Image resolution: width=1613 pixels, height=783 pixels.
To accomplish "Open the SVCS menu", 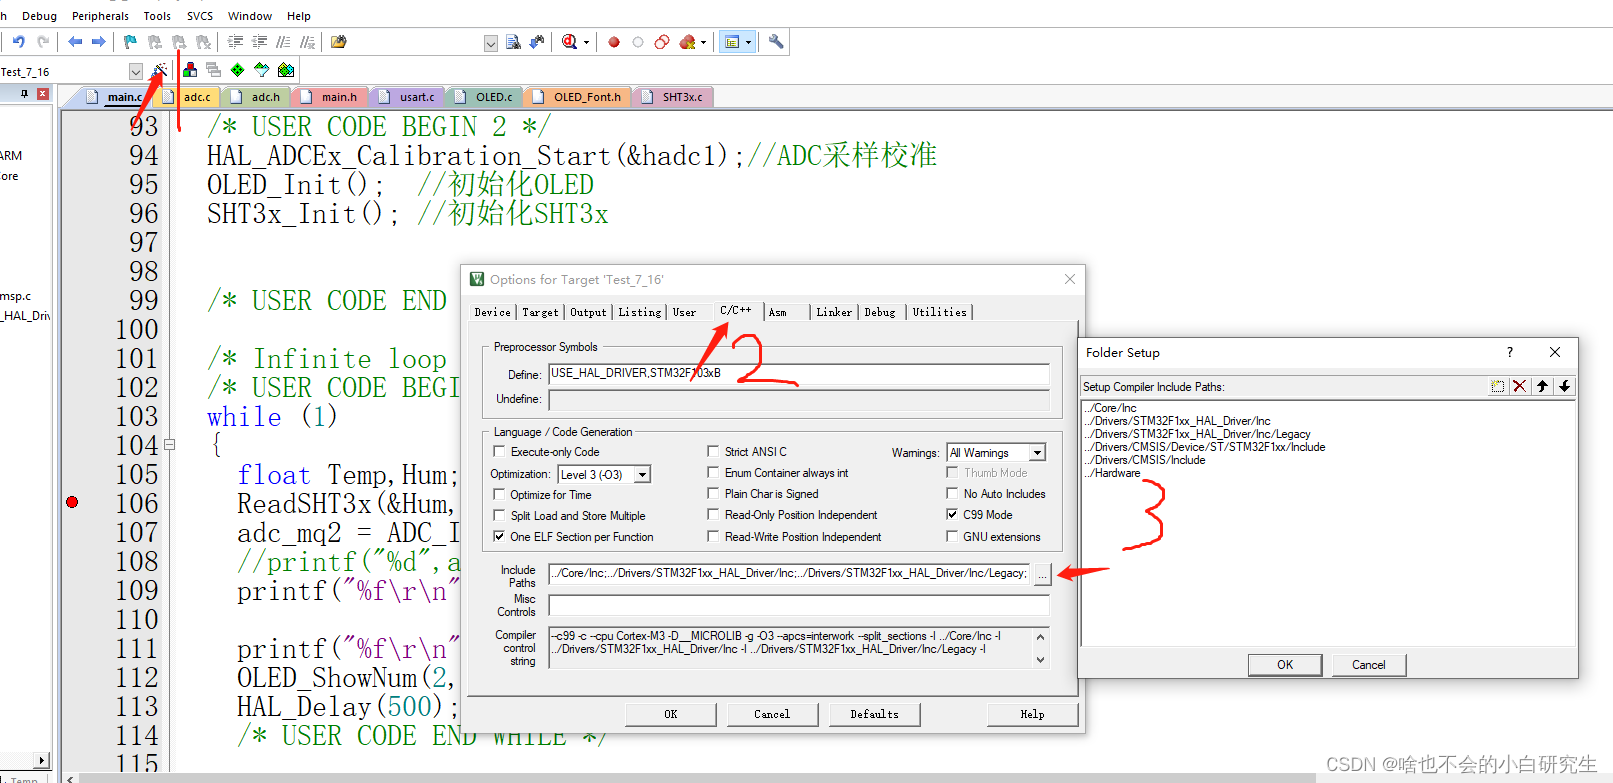I will click(200, 16).
